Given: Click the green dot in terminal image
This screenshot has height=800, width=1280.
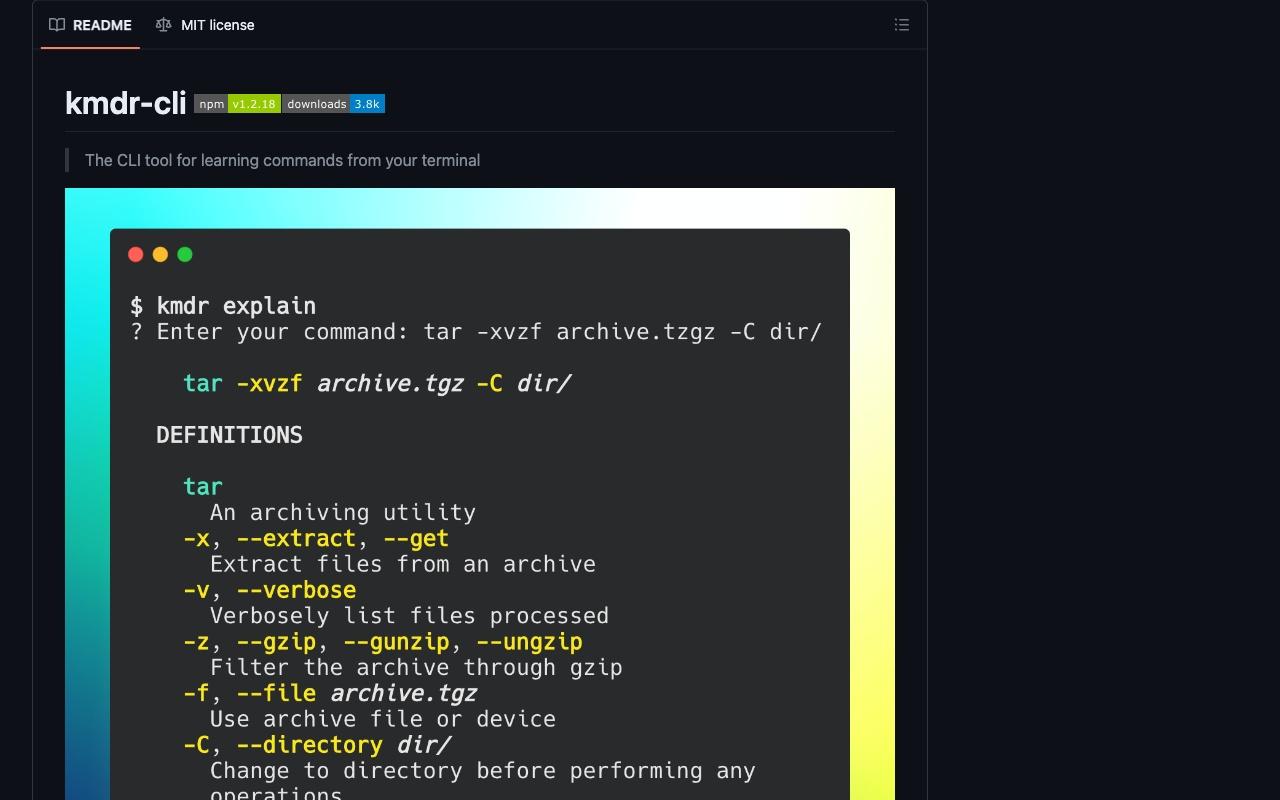Looking at the screenshot, I should click(185, 255).
